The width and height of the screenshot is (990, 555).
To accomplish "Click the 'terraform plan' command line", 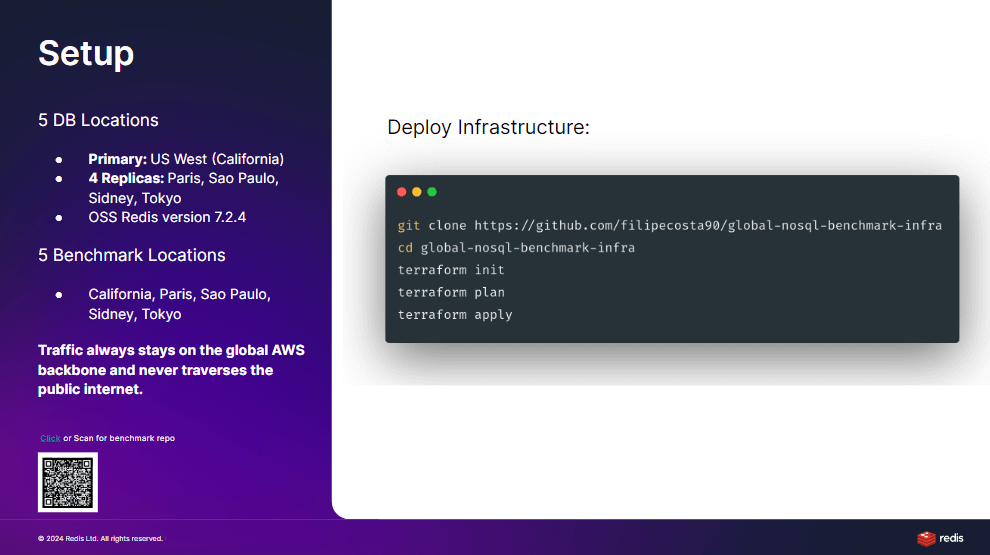I will tap(451, 292).
